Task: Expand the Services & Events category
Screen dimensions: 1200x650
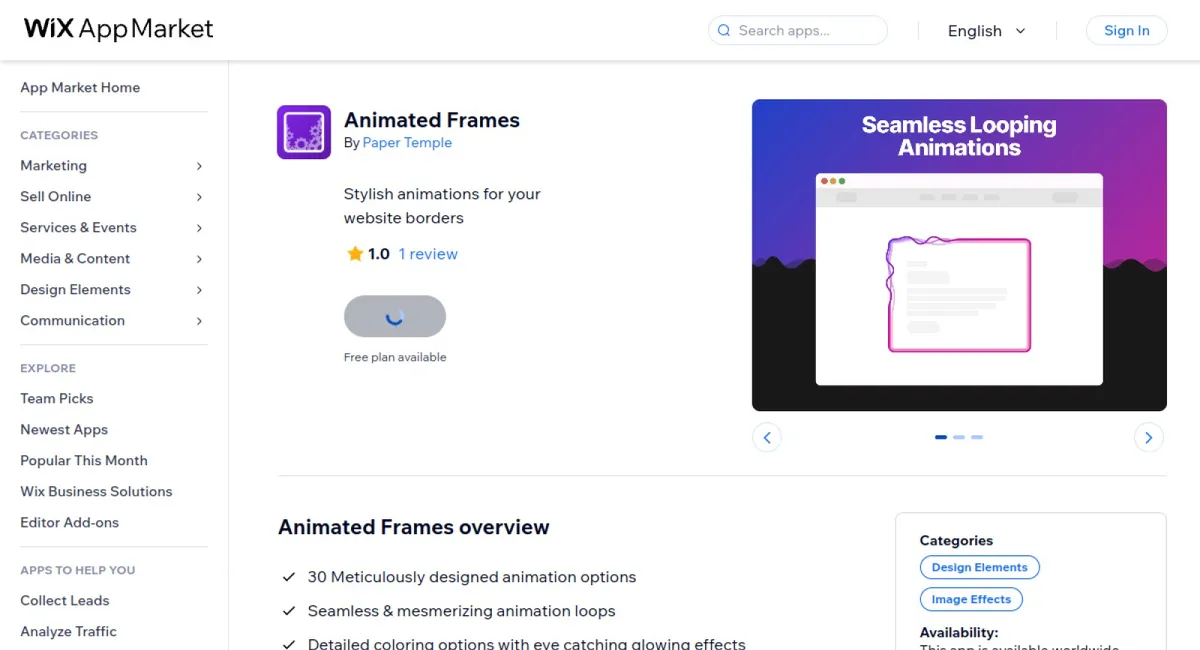Action: 112,228
